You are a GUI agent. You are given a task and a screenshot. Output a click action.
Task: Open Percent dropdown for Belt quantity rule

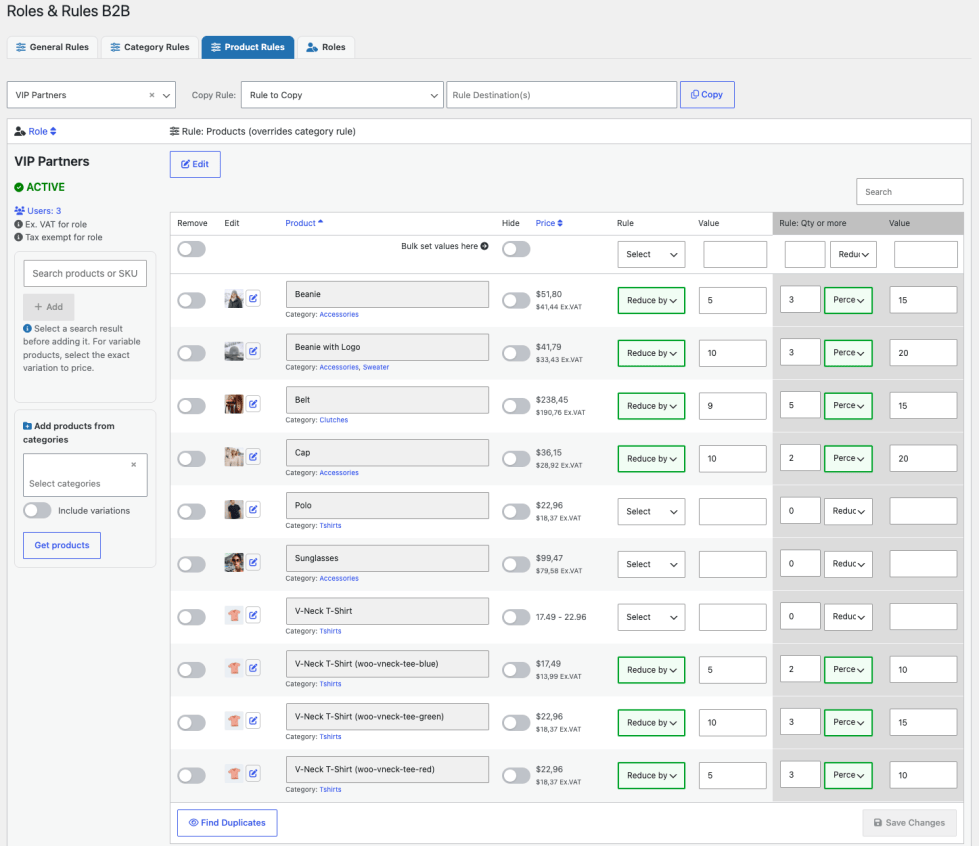(848, 405)
